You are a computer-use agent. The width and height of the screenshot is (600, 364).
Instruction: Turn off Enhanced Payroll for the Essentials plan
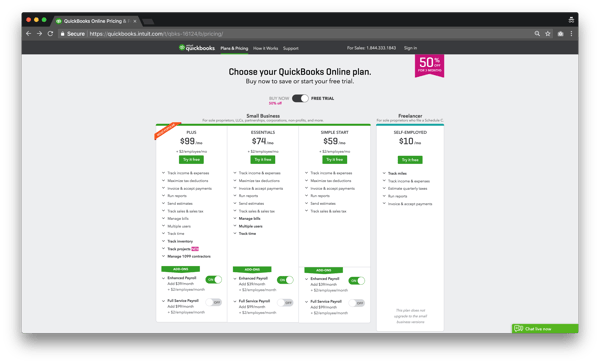click(x=285, y=280)
